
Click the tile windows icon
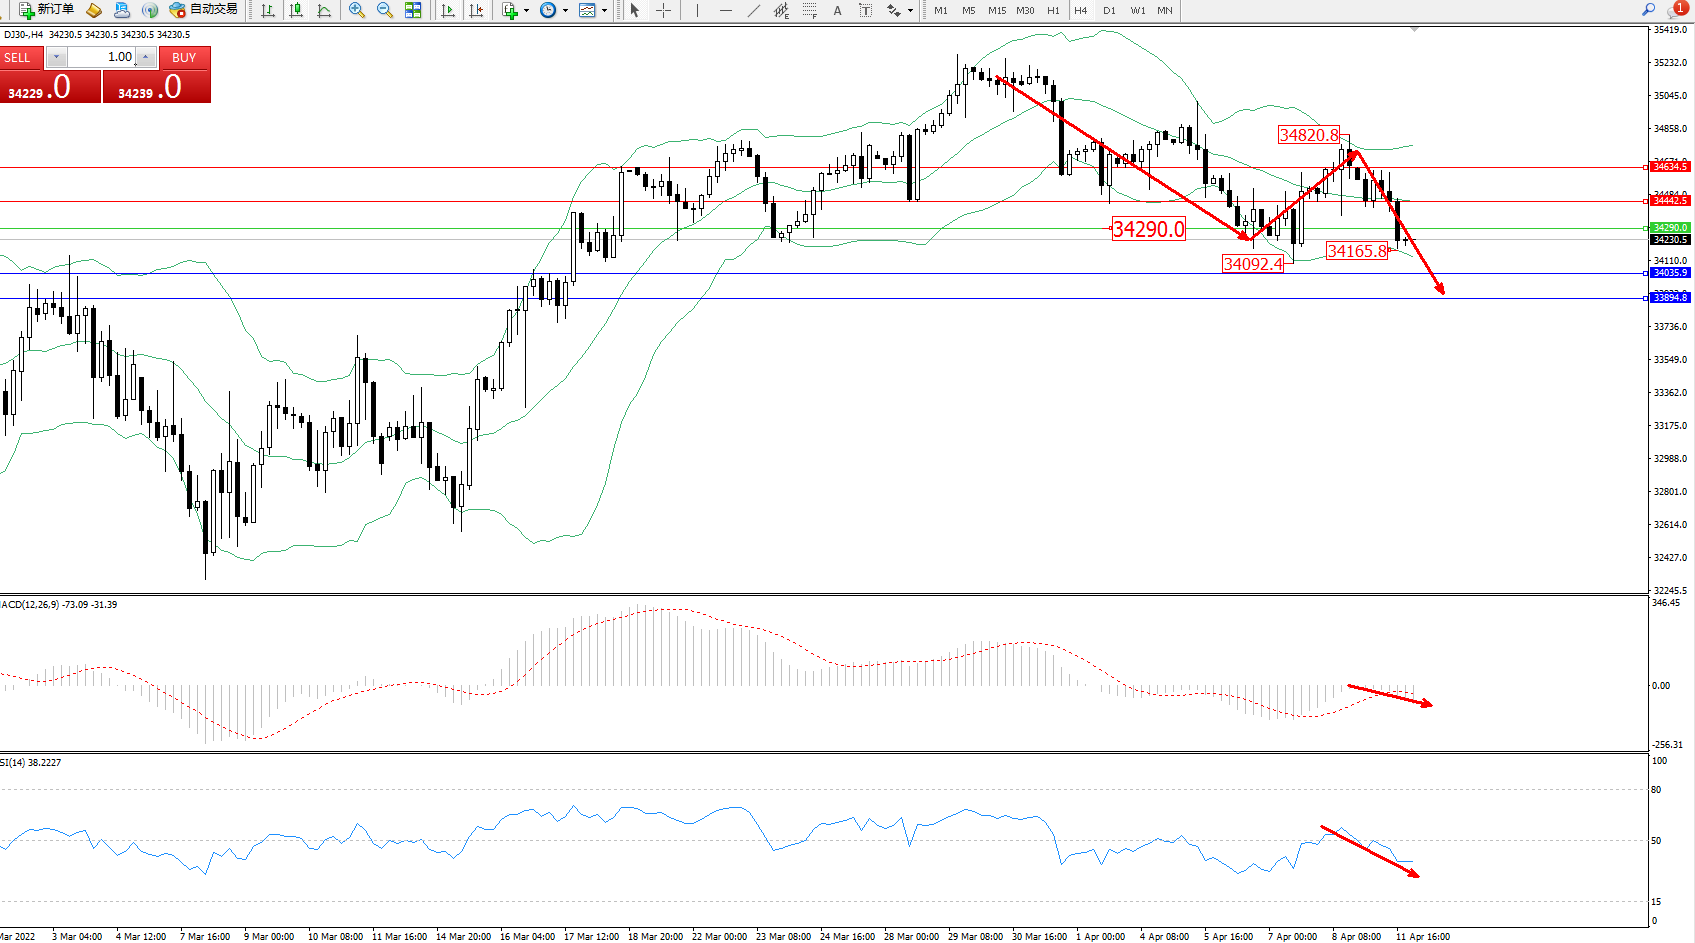tap(413, 10)
